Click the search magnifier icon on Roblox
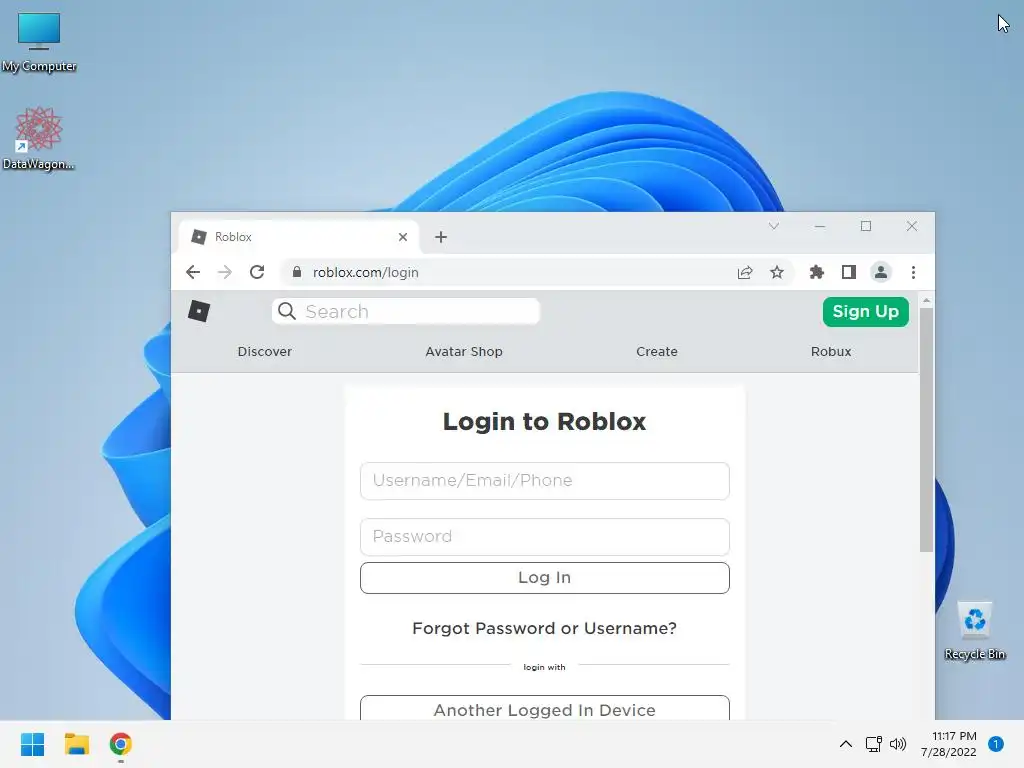Screen dimensions: 1024x768 287,312
